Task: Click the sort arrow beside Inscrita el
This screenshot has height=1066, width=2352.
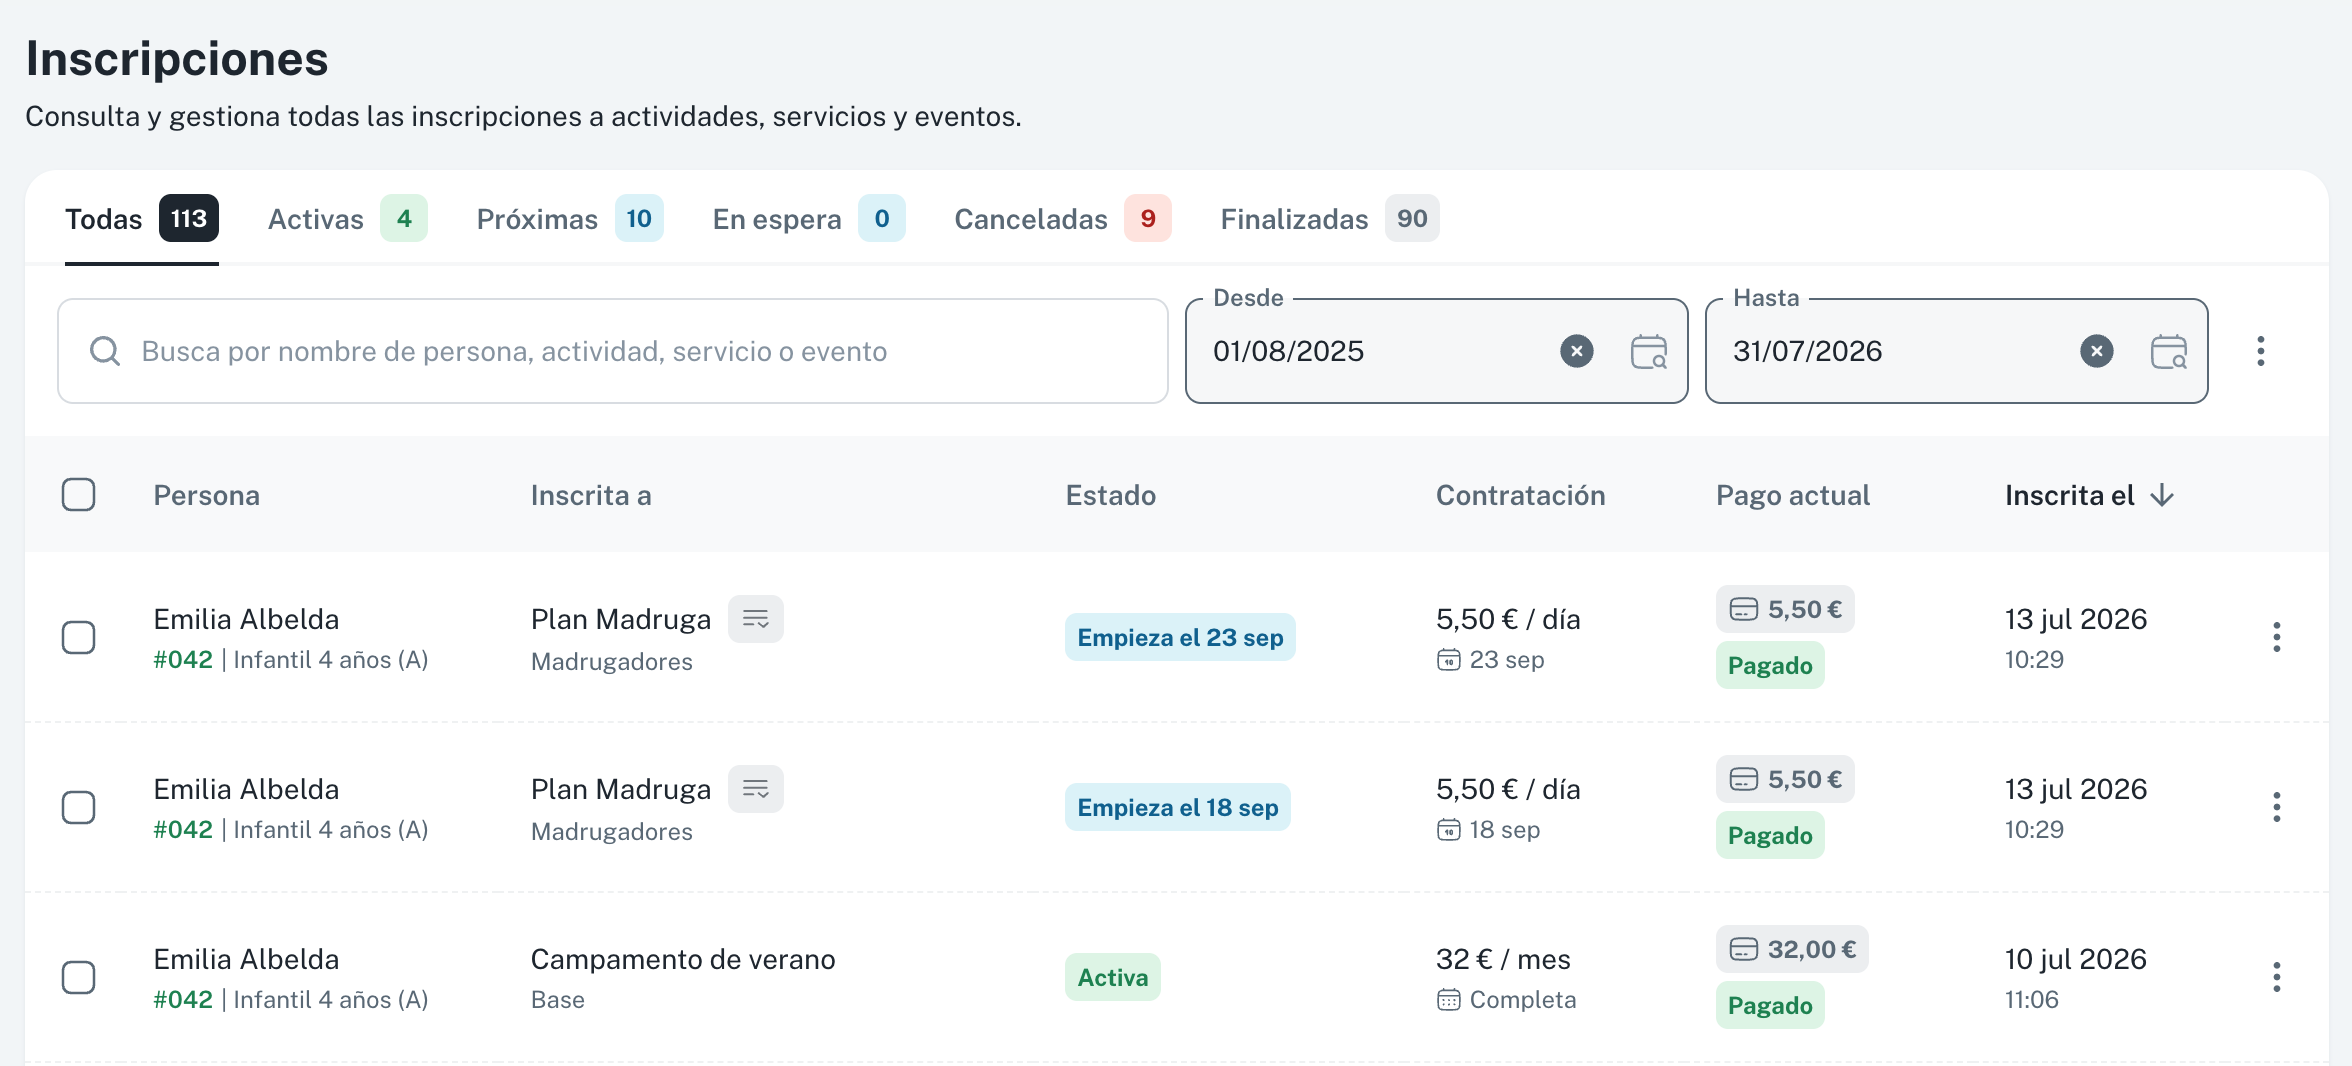Action: (x=2162, y=495)
